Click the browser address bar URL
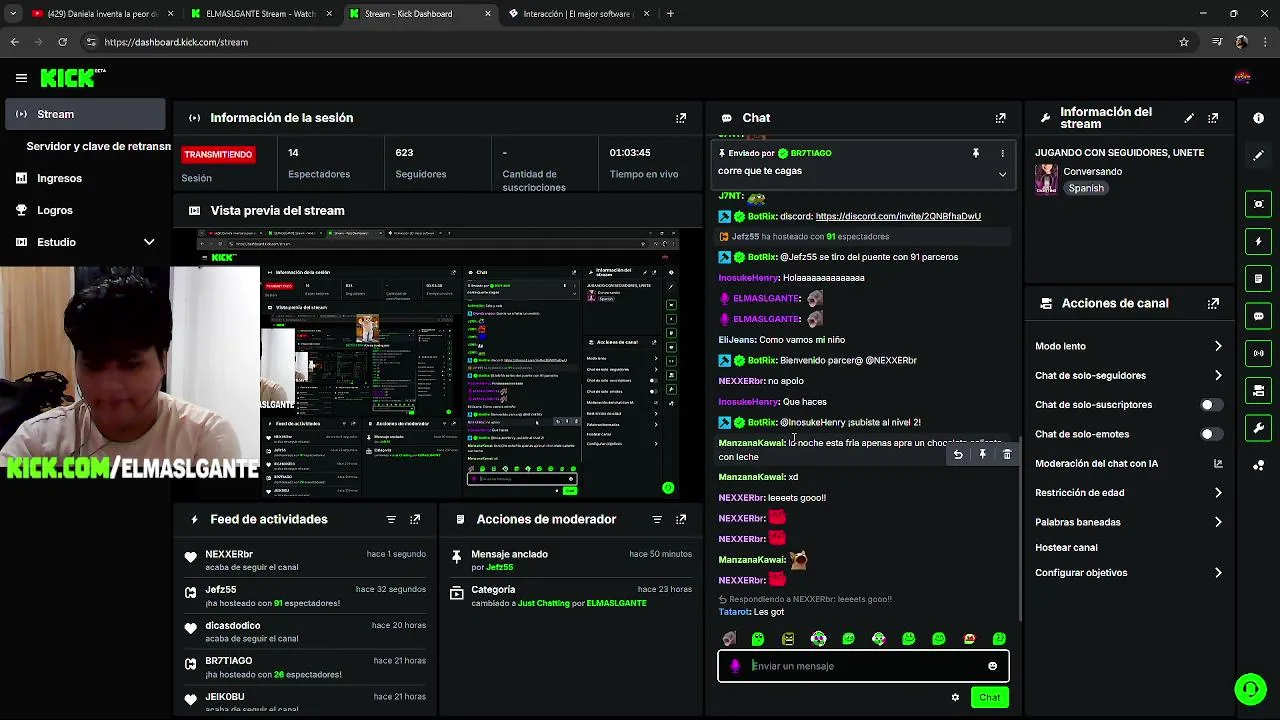Screen dimensions: 1280x720 tap(176, 42)
